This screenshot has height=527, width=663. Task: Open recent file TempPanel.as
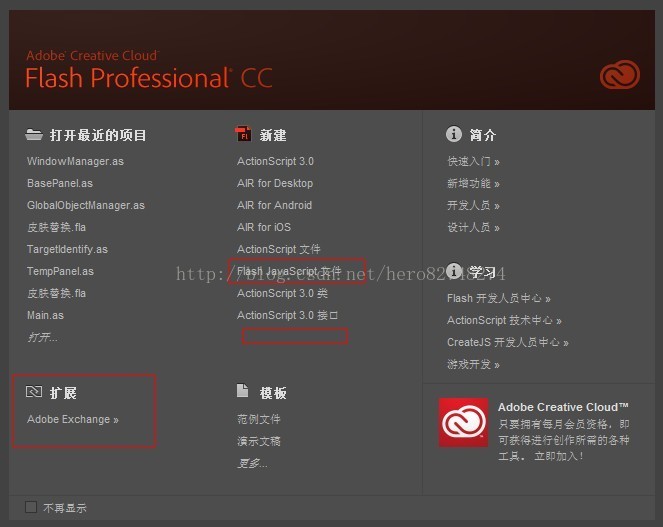click(x=60, y=271)
